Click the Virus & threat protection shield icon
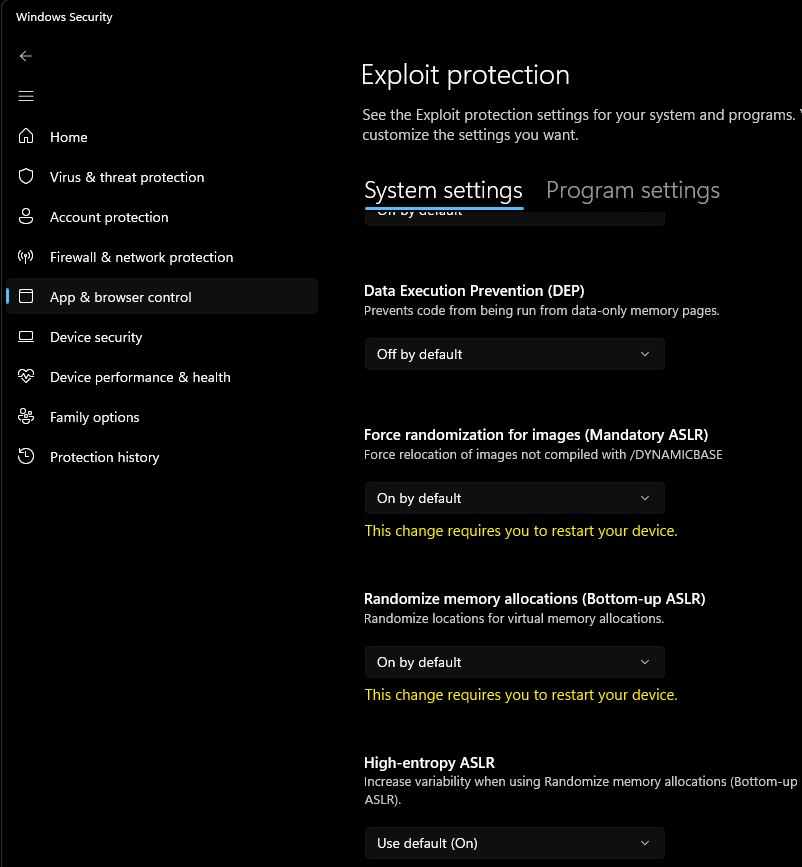Screen dimensions: 802x867 pyautogui.click(x=27, y=177)
